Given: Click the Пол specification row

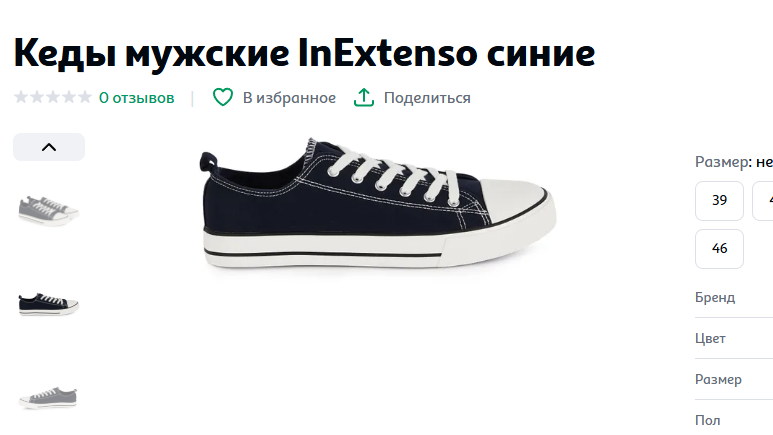Looking at the screenshot, I should click(x=734, y=420).
